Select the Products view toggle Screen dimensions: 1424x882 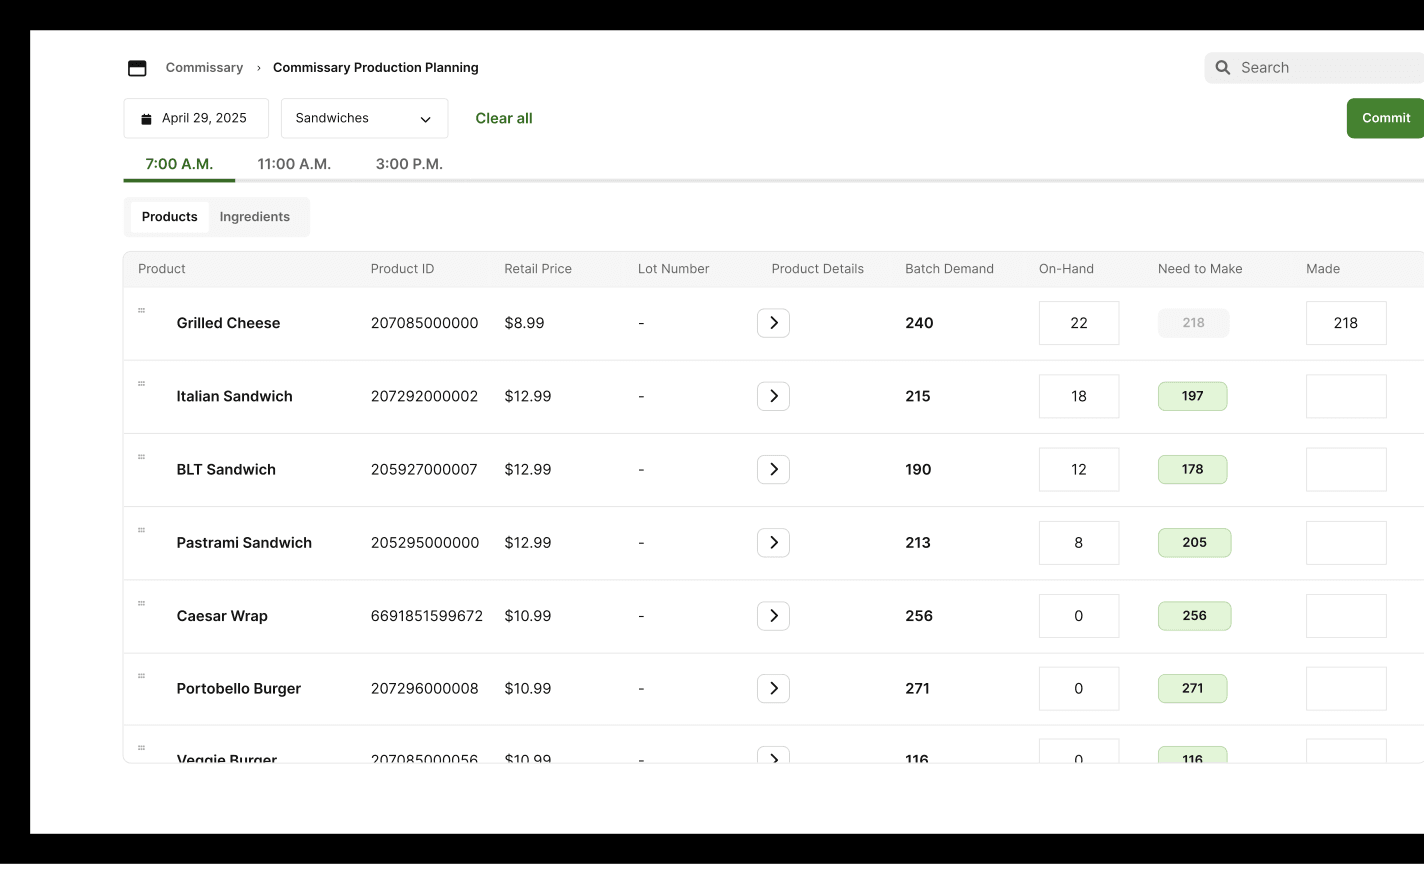tap(170, 217)
